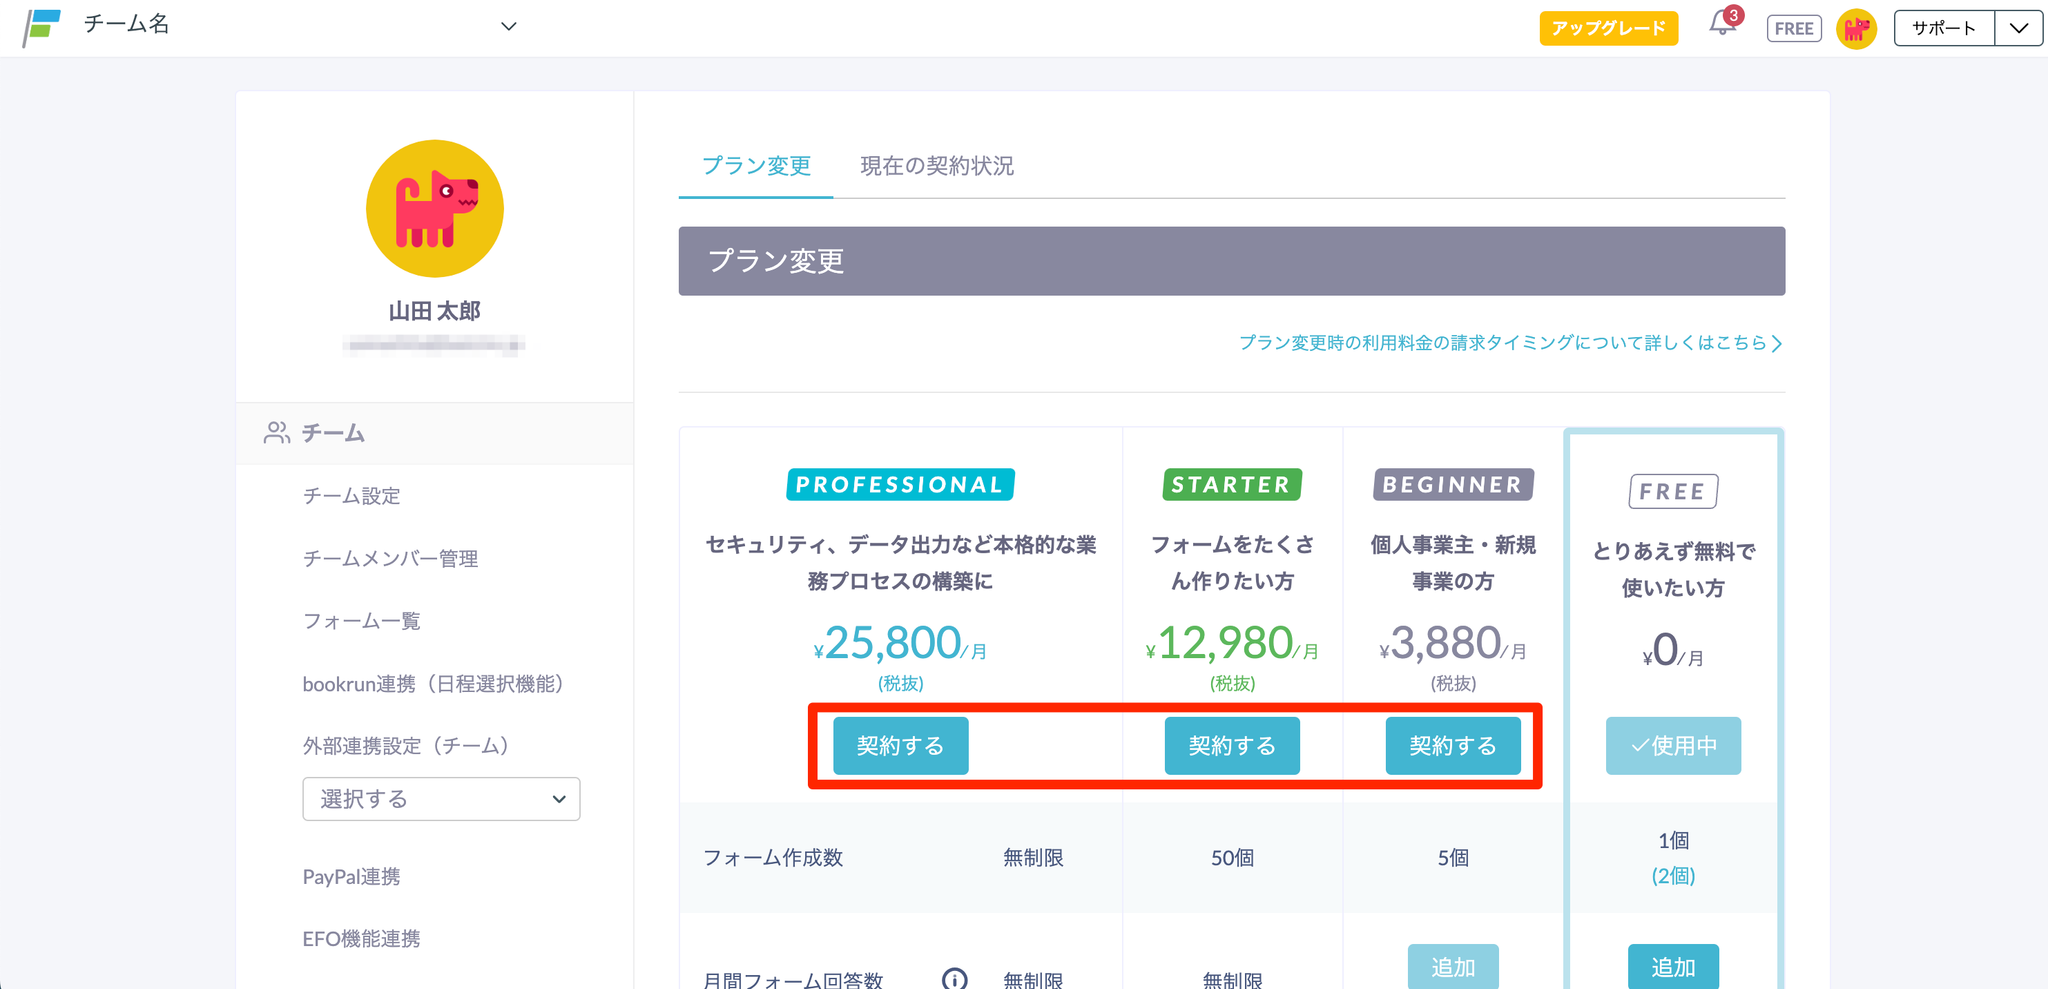The image size is (2048, 989).
Task: Click the formrun logo icon
Action: pyautogui.click(x=42, y=27)
